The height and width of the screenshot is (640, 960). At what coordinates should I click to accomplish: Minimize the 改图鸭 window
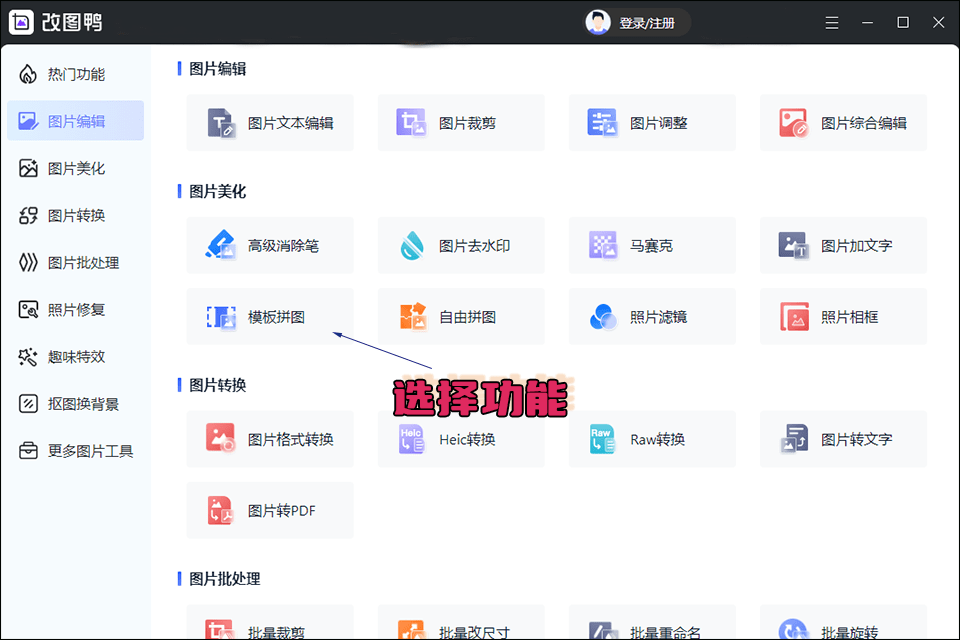pyautogui.click(x=867, y=23)
